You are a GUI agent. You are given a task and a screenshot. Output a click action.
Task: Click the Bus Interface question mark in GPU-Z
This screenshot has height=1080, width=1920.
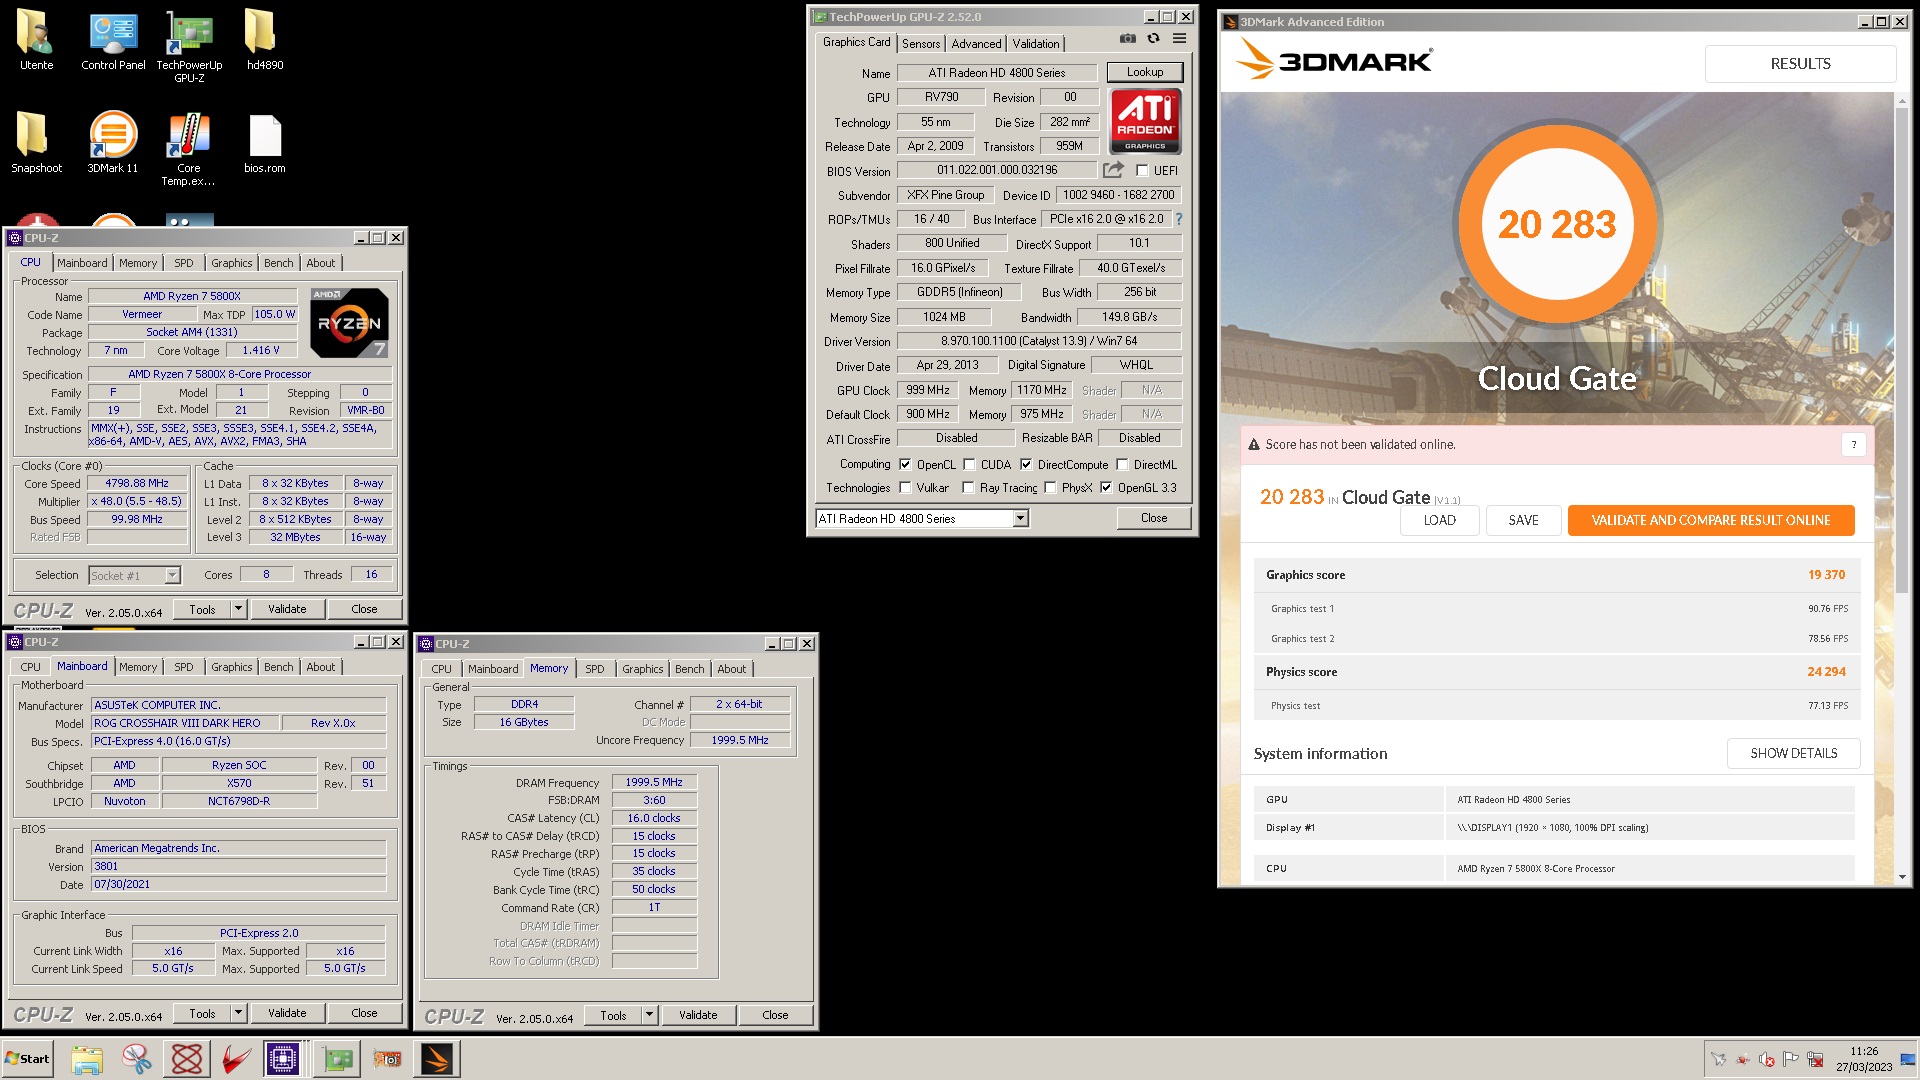click(x=1178, y=219)
